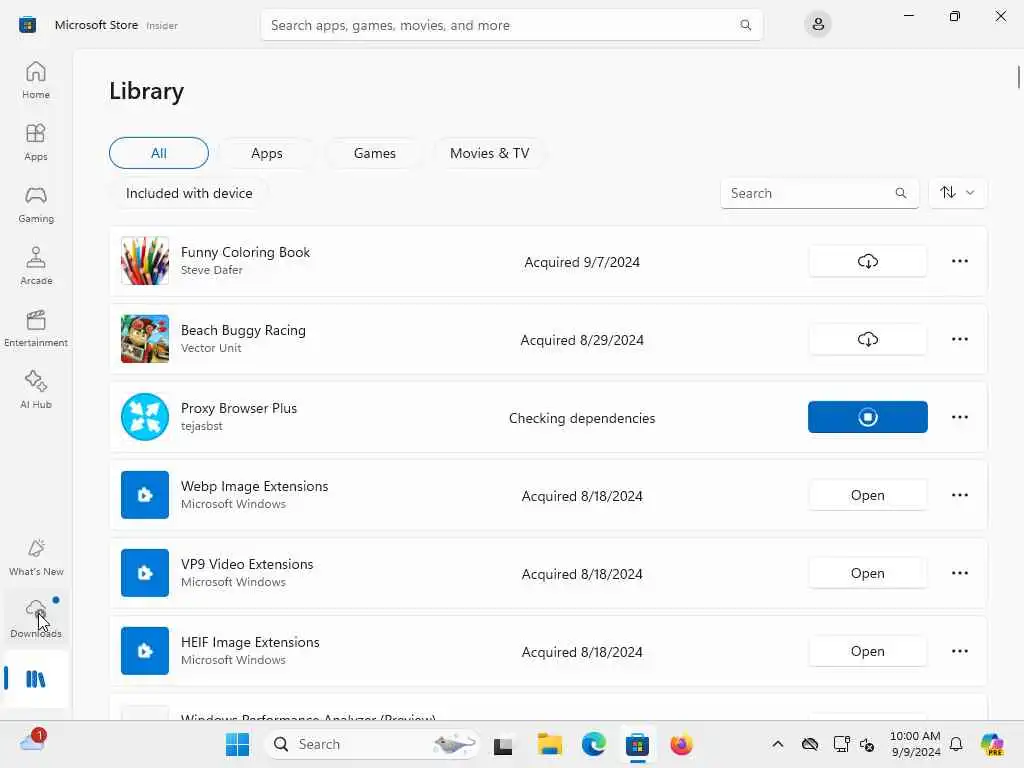Open the Downloads page in the sidebar
The image size is (1024, 768).
coord(36,618)
